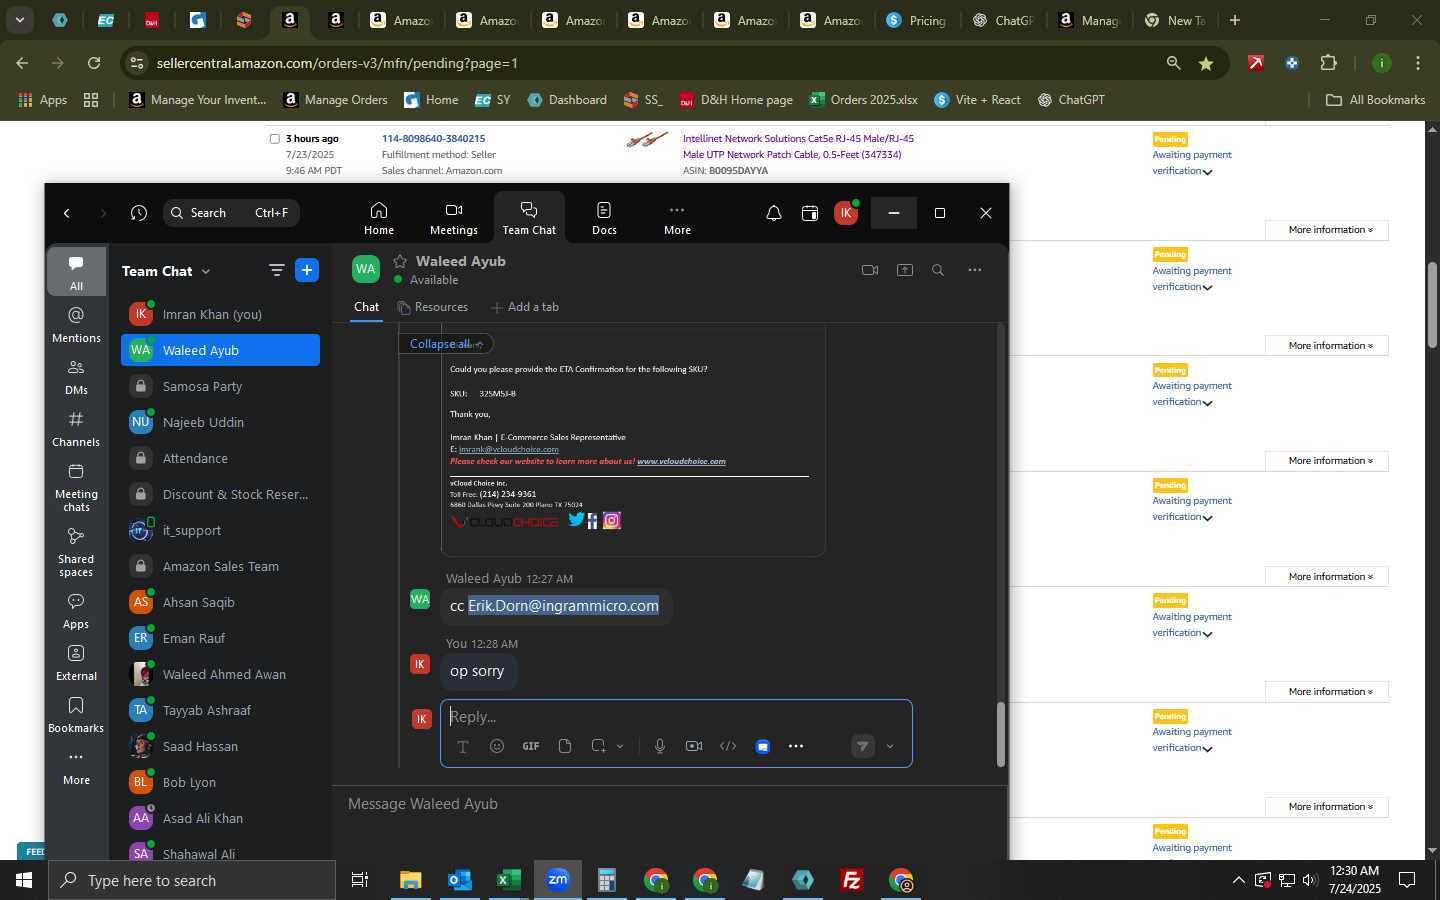This screenshot has height=900, width=1440.
Task: Click Erik.Dorn@ingrammicro.com email link
Action: [x=563, y=606]
